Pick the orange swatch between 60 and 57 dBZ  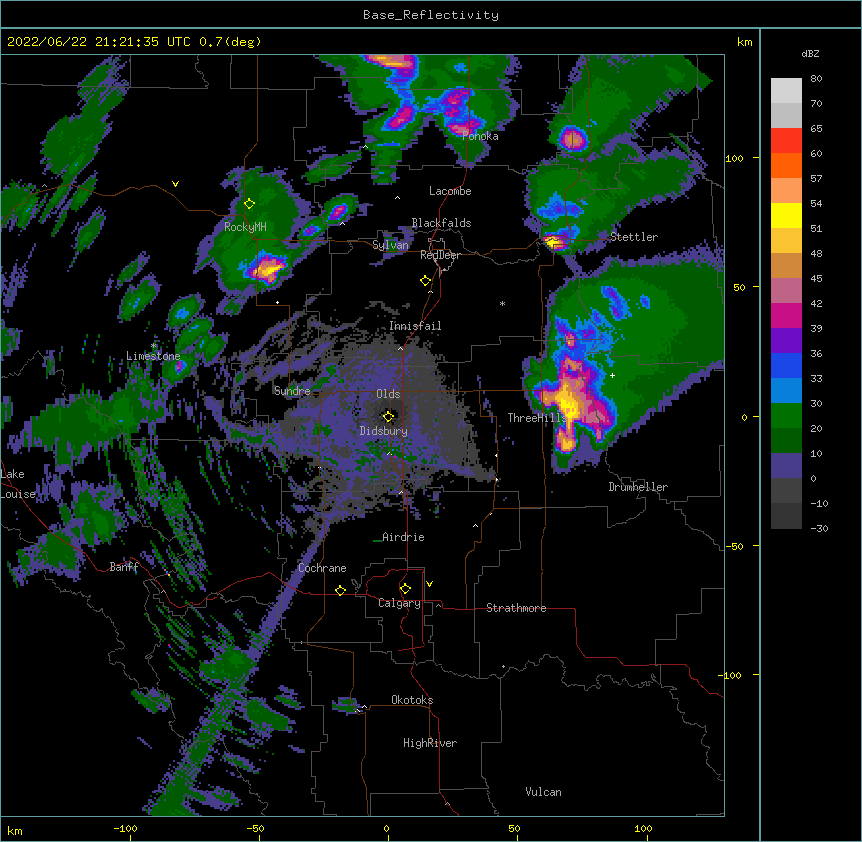[786, 165]
